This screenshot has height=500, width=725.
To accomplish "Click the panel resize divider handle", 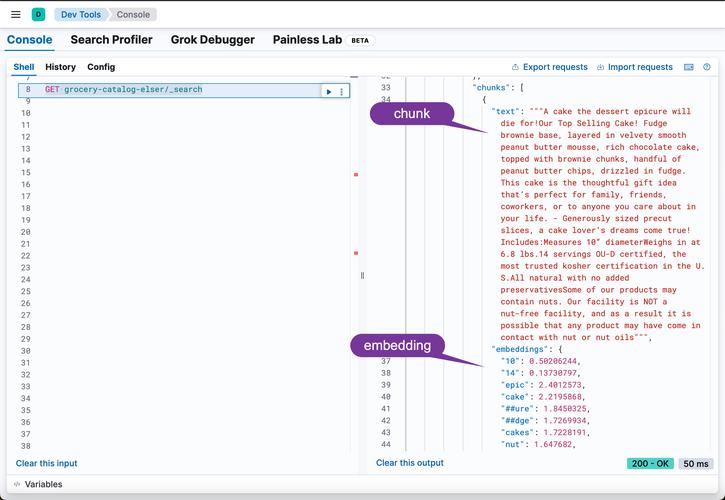I will (362, 275).
